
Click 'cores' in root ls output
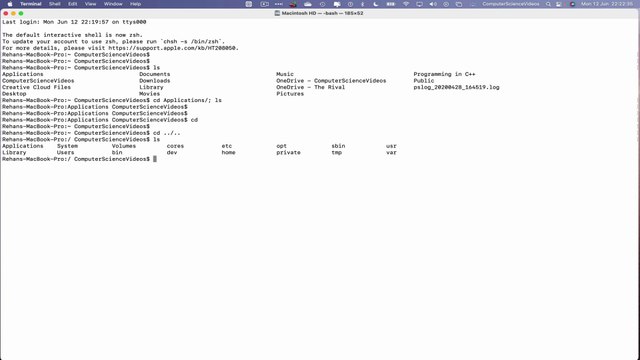point(175,146)
